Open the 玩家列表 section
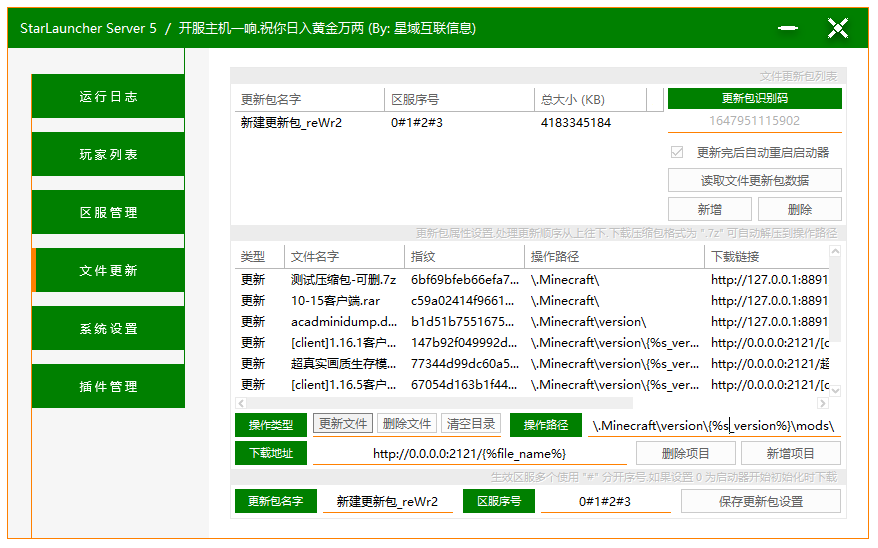Viewport: 878px width, 548px height. pyautogui.click(x=108, y=154)
